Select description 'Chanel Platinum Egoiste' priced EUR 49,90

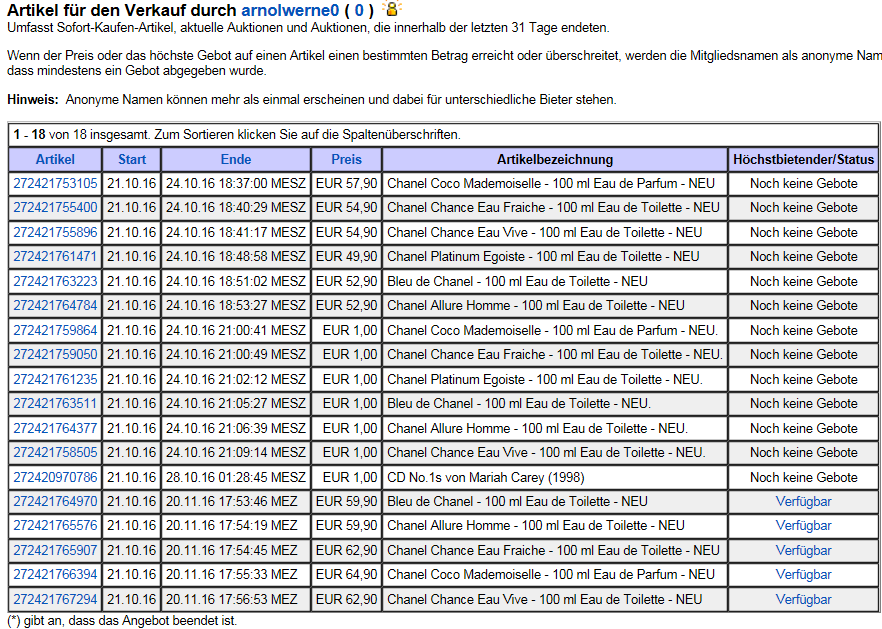click(x=543, y=257)
